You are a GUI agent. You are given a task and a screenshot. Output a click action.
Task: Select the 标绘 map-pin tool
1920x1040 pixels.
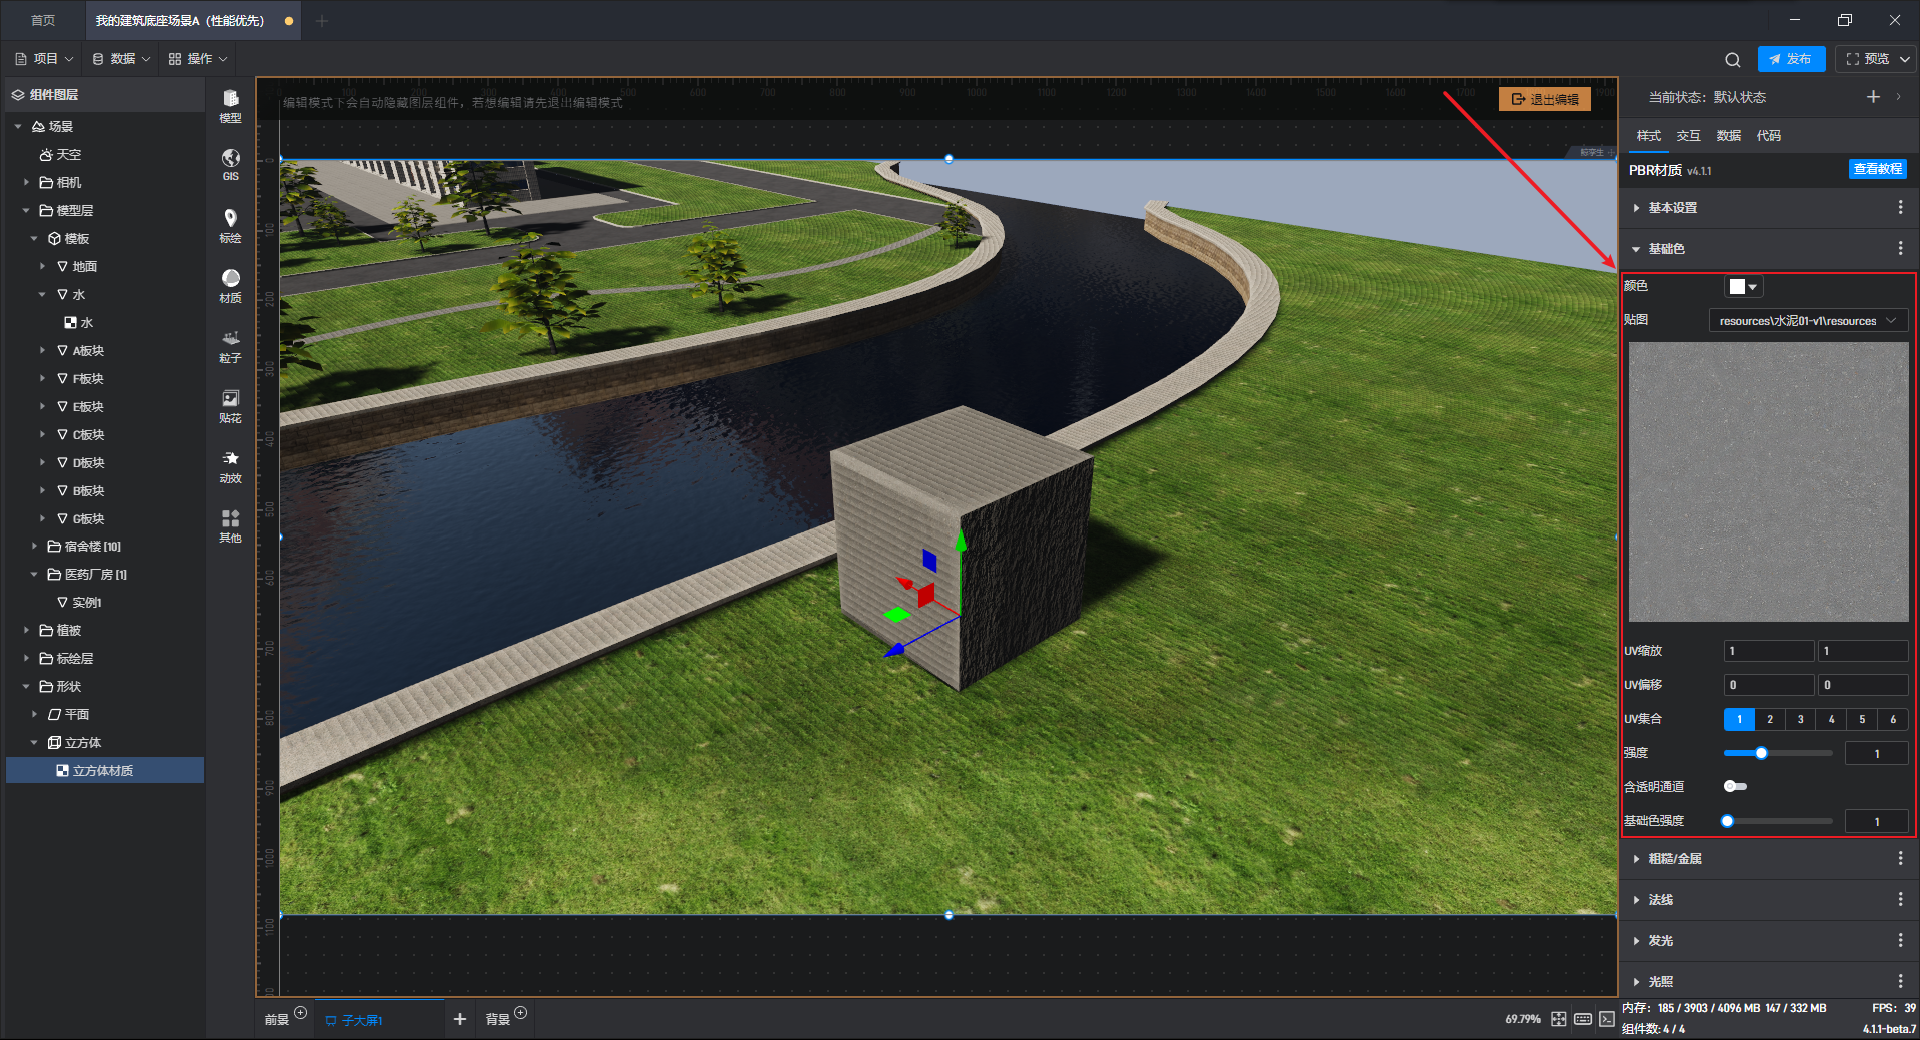click(230, 224)
